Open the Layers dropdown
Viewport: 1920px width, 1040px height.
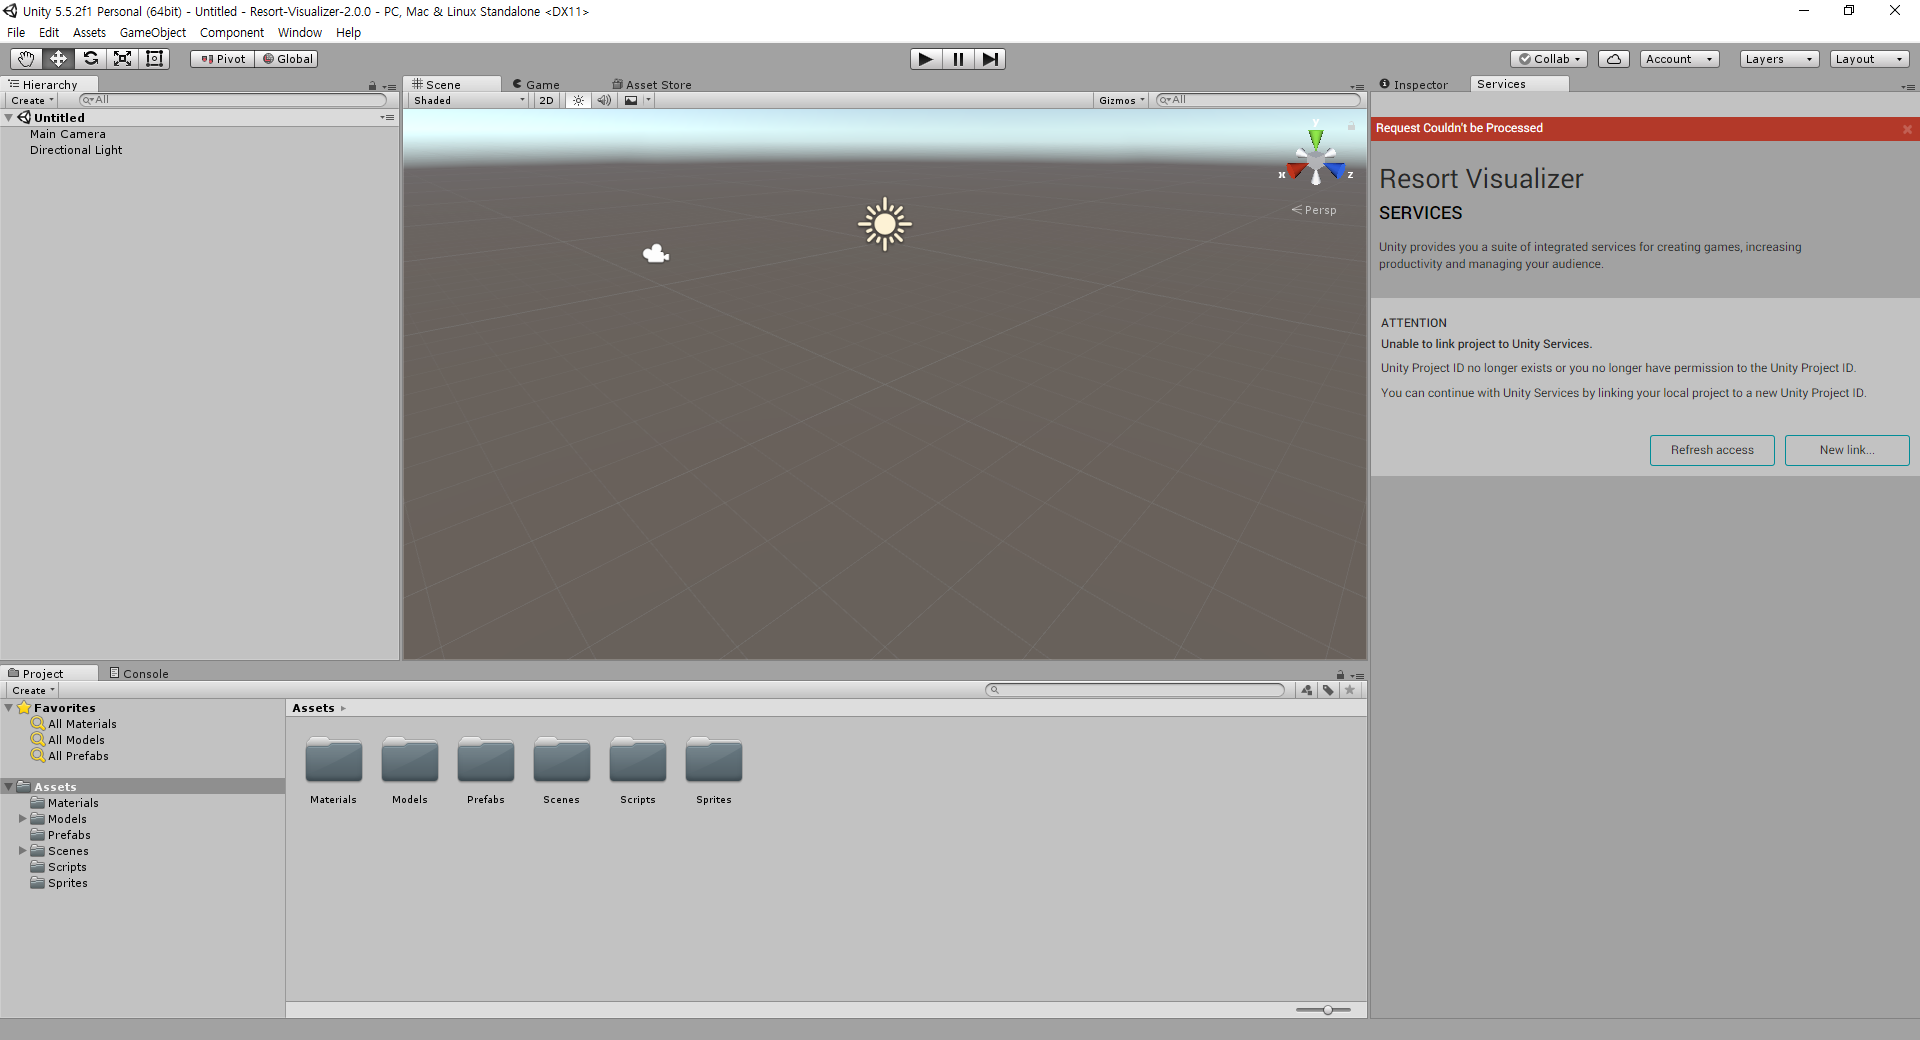click(x=1779, y=59)
